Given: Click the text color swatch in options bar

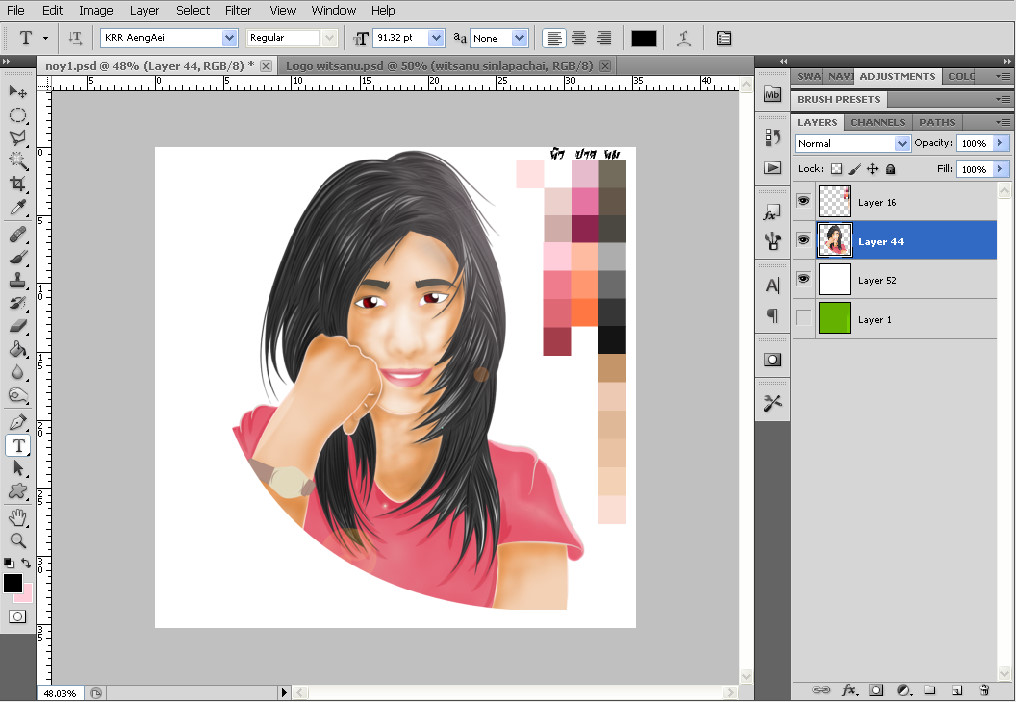Looking at the screenshot, I should [643, 38].
